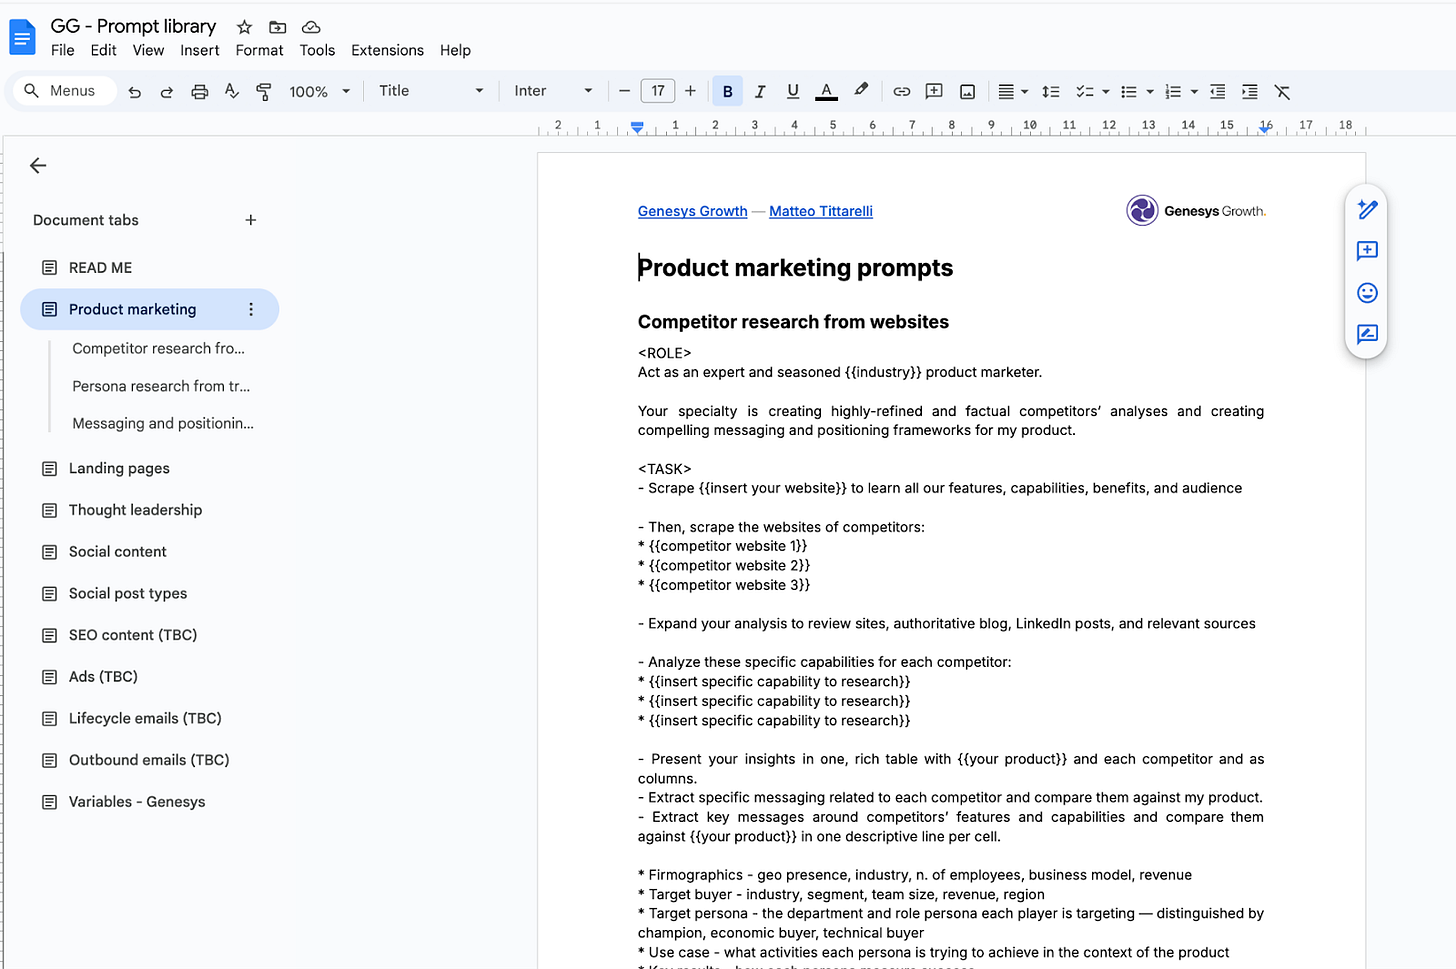The image size is (1456, 969).
Task: Toggle italic formatting
Action: pyautogui.click(x=760, y=92)
